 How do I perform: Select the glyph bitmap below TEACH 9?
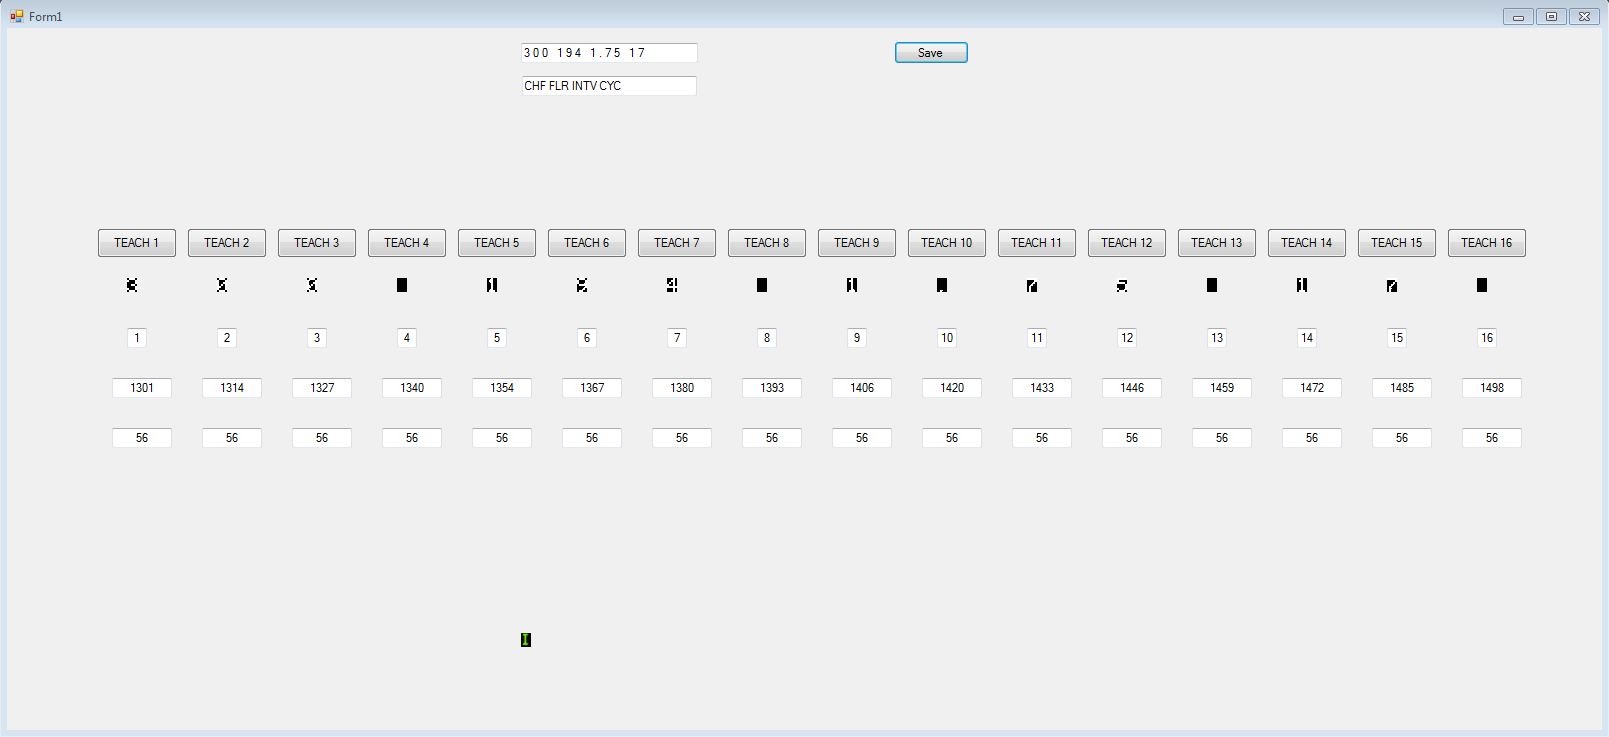852,285
